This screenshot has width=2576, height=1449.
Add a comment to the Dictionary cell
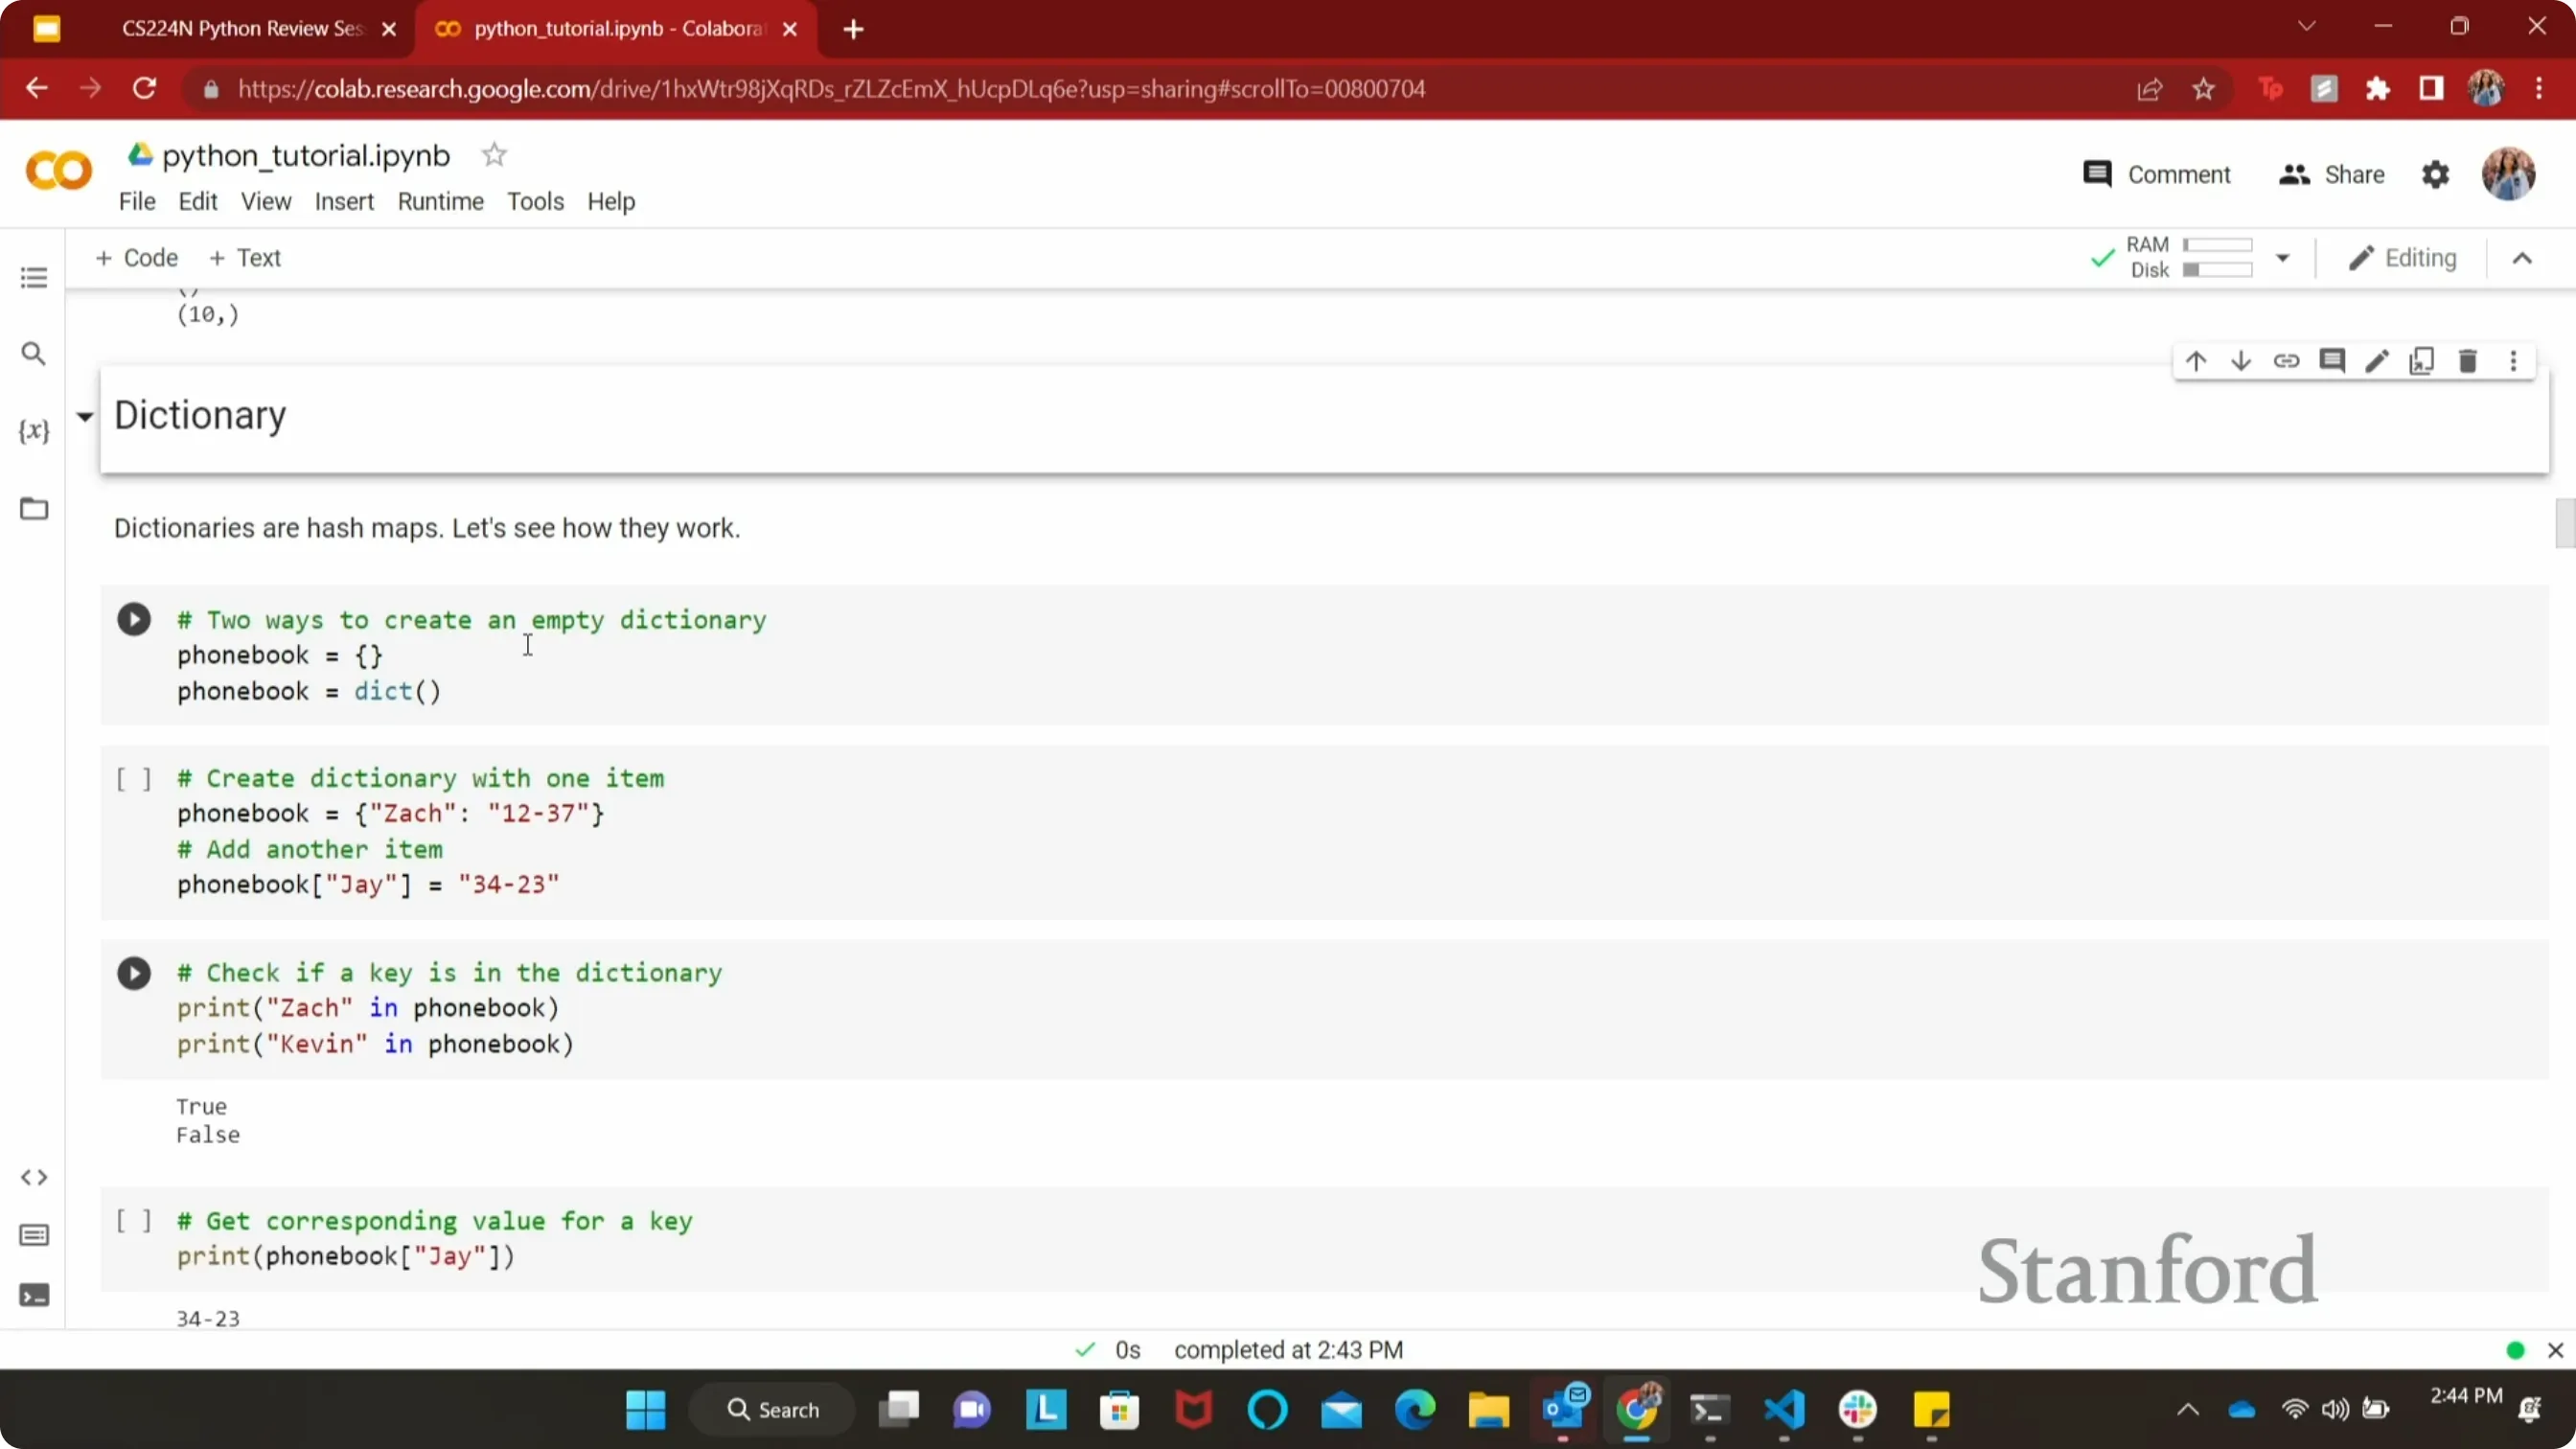point(2332,361)
